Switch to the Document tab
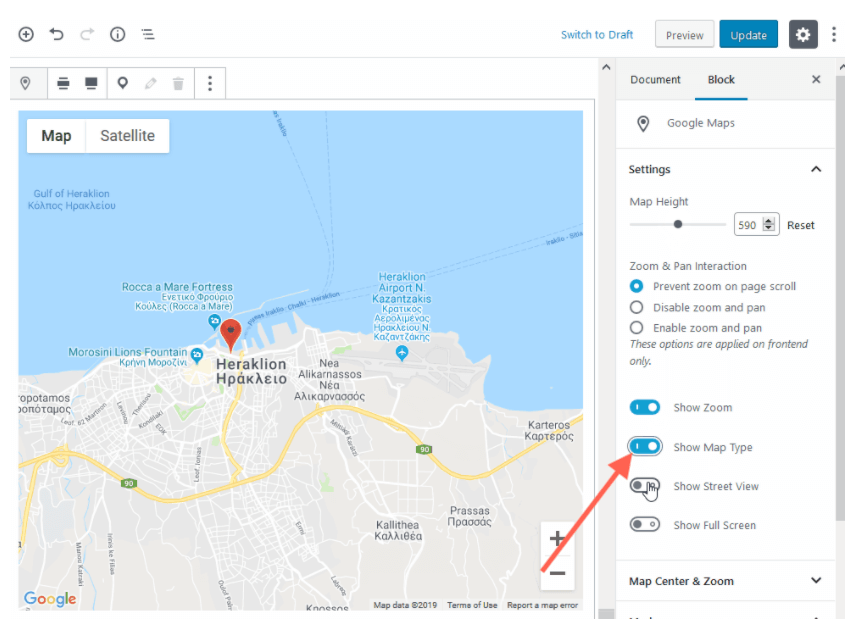Image resolution: width=855 pixels, height=632 pixels. coord(655,80)
